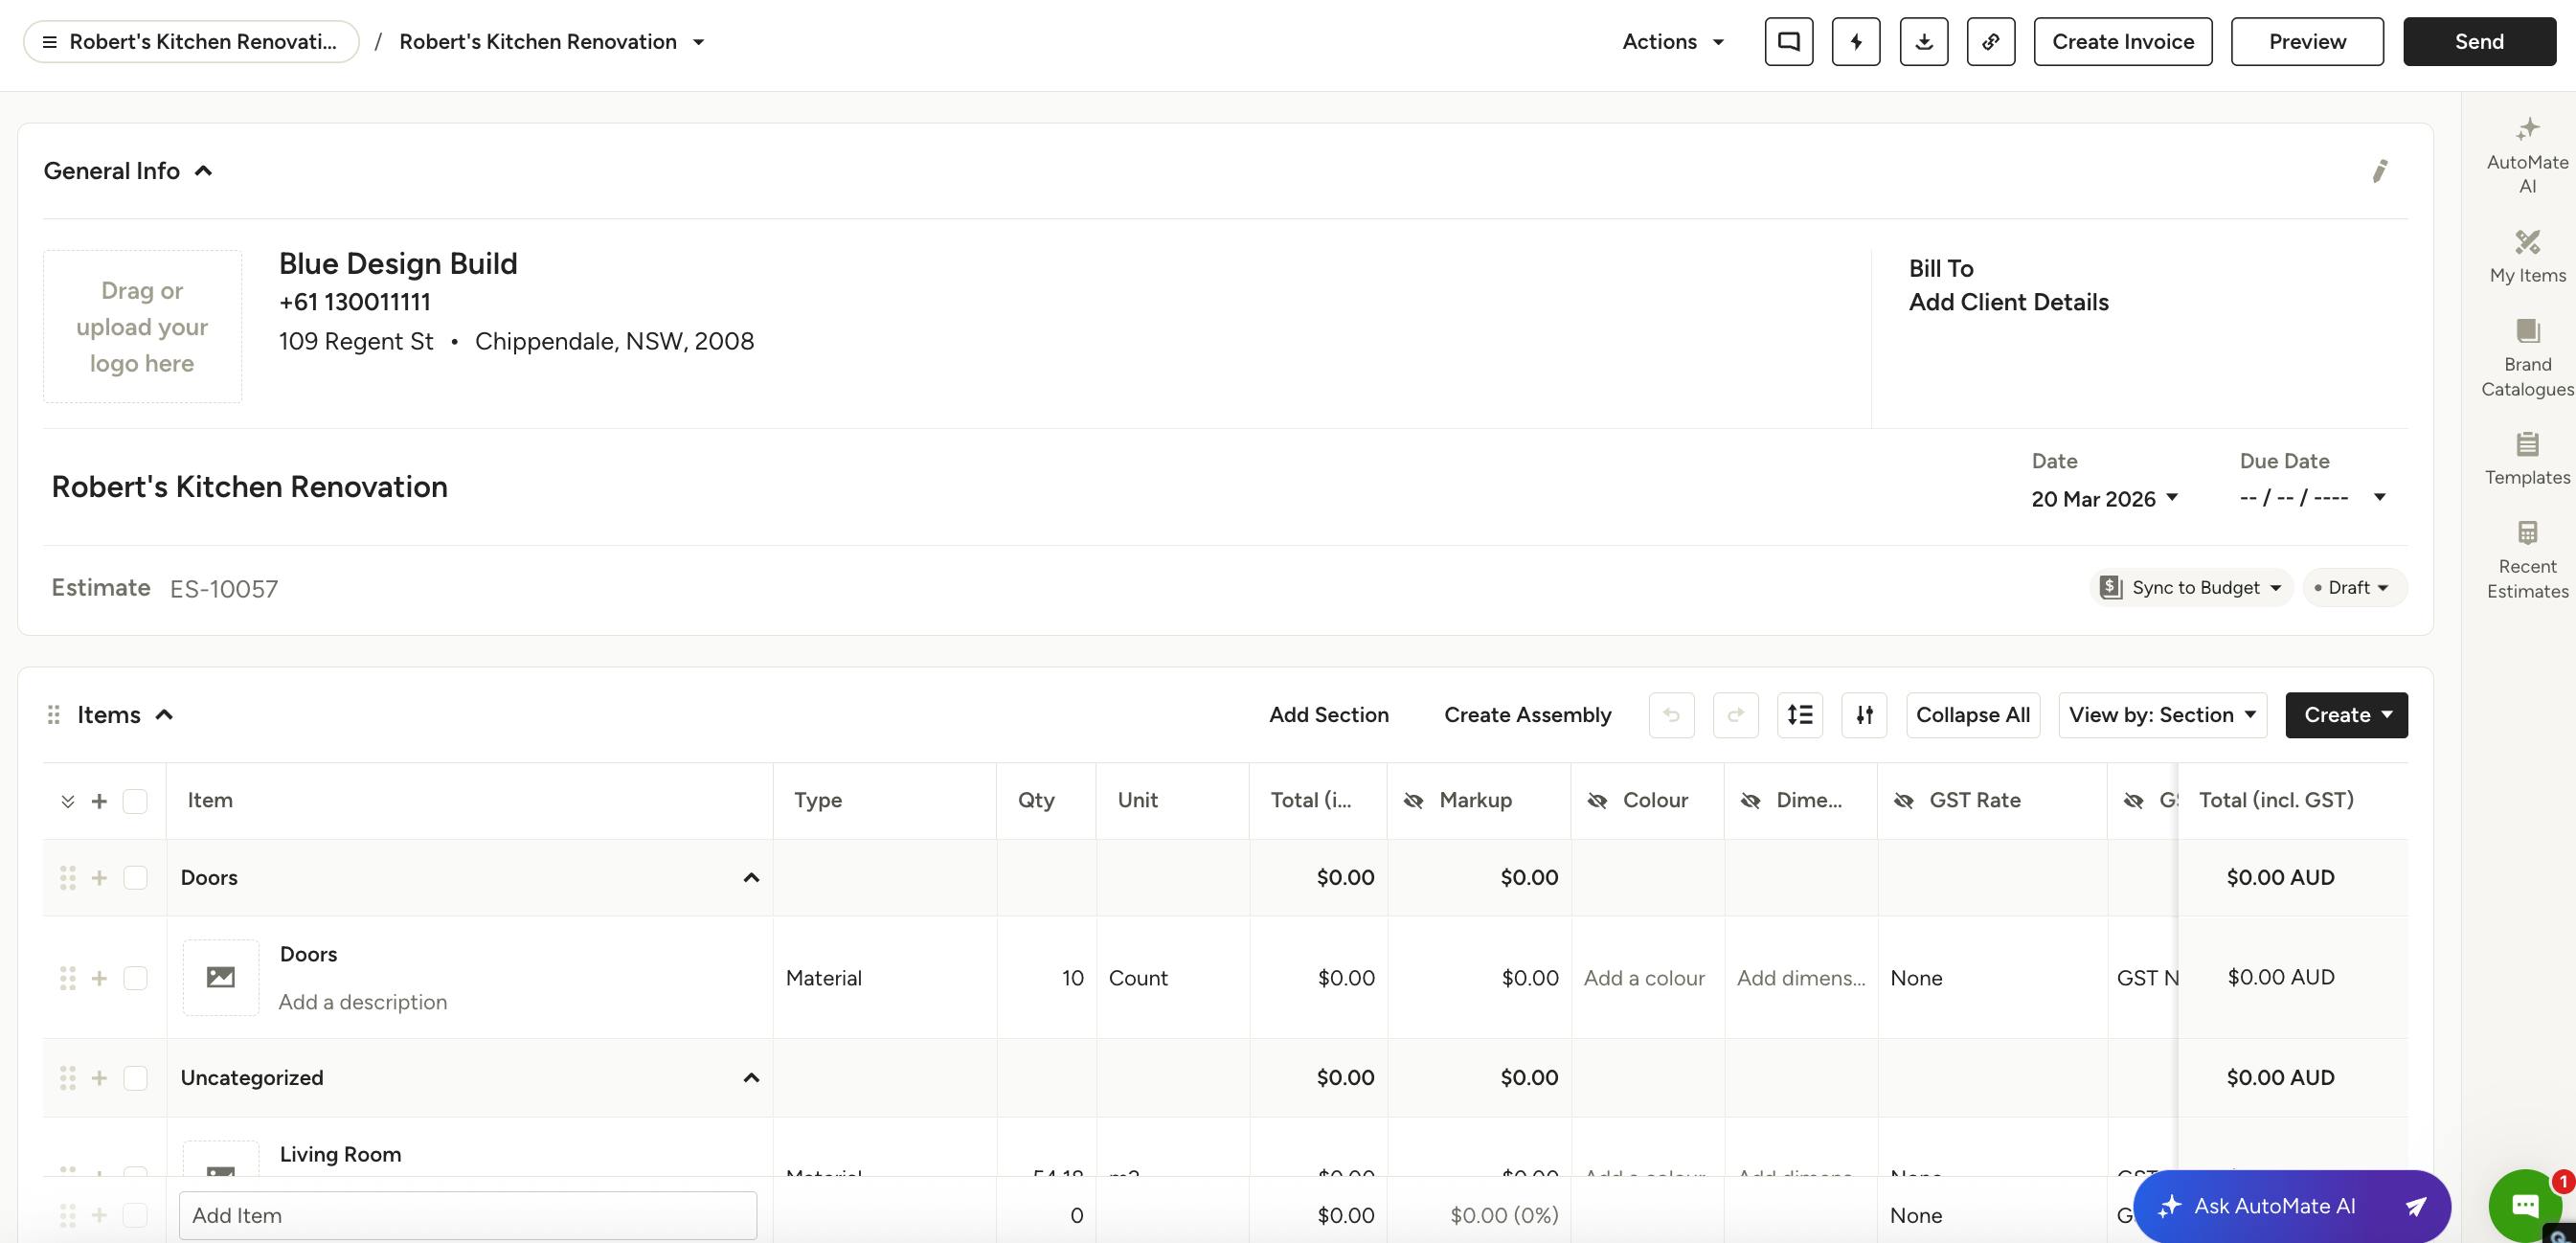
Task: Open the Actions menu
Action: point(1672,42)
